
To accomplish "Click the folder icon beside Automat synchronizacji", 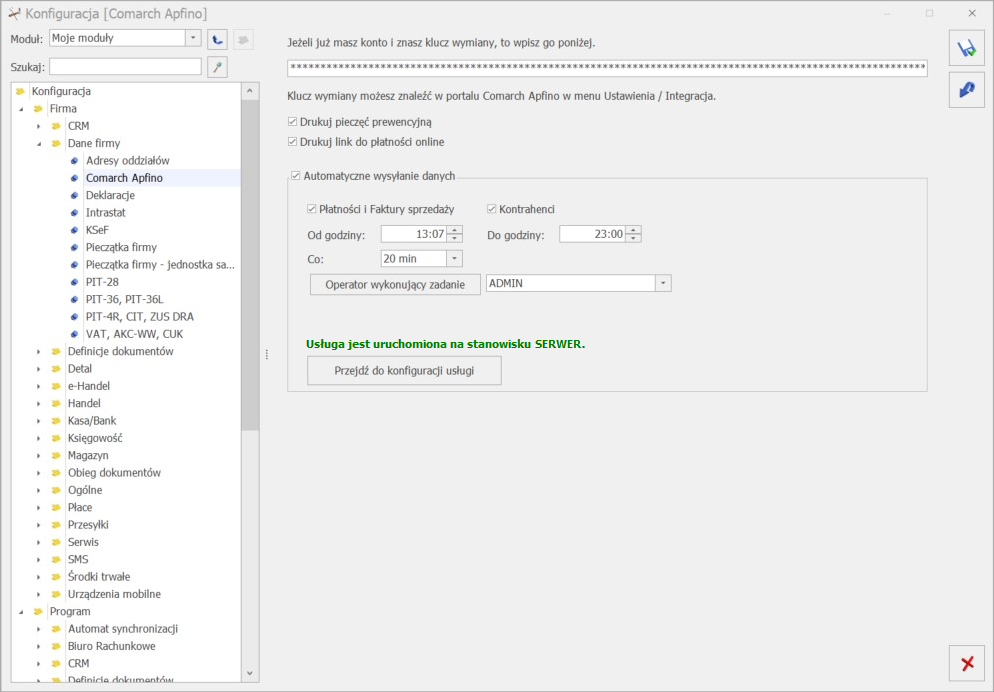I will (56, 629).
